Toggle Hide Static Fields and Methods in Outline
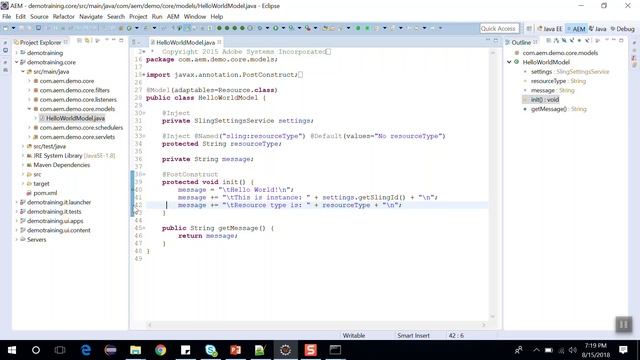The height and width of the screenshot is (360, 640). 572,41
